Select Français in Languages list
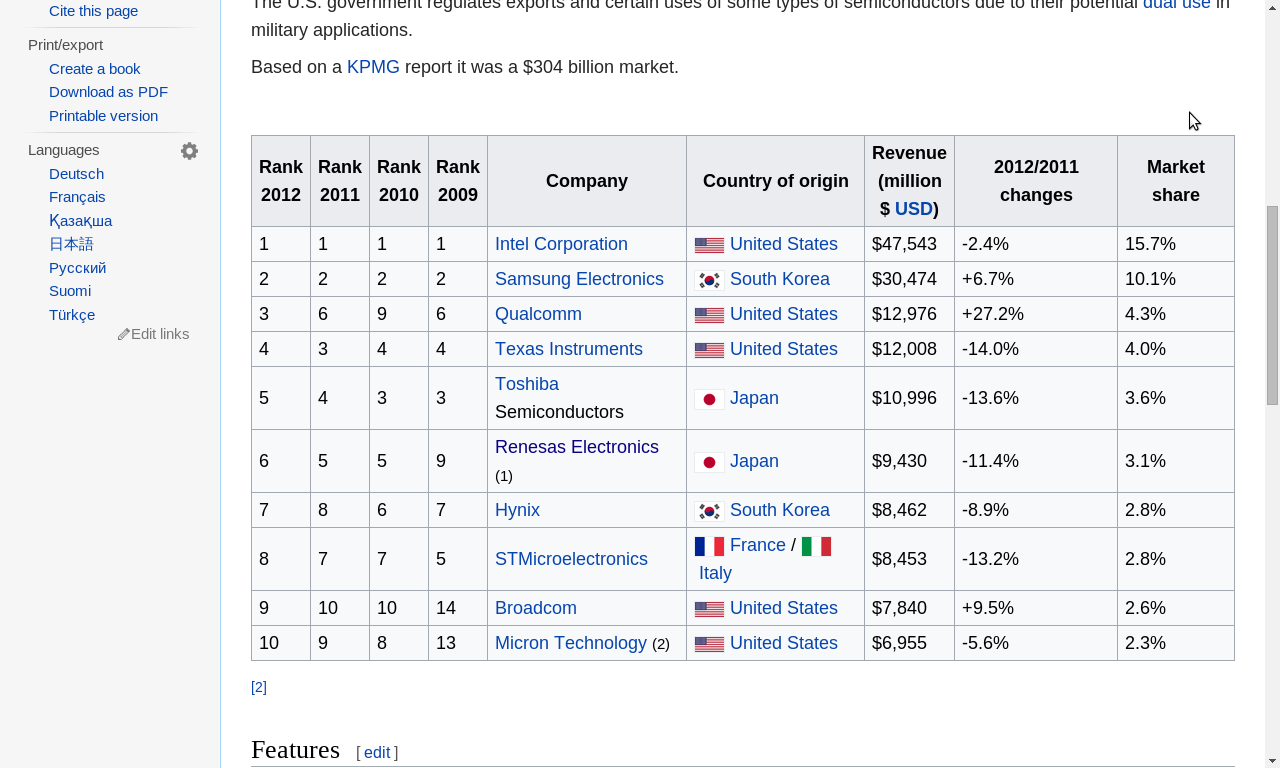1280x768 pixels. (77, 197)
